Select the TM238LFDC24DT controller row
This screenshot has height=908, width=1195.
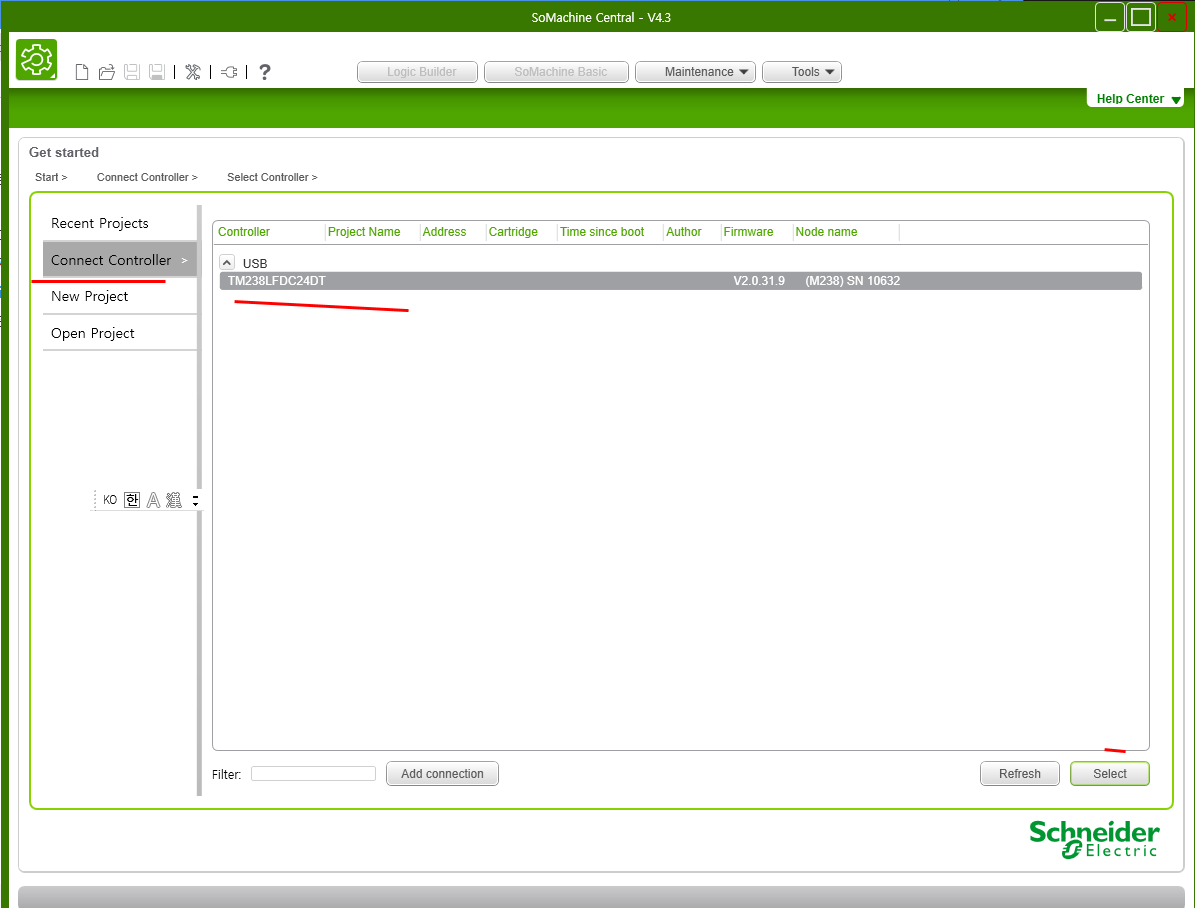tap(681, 281)
